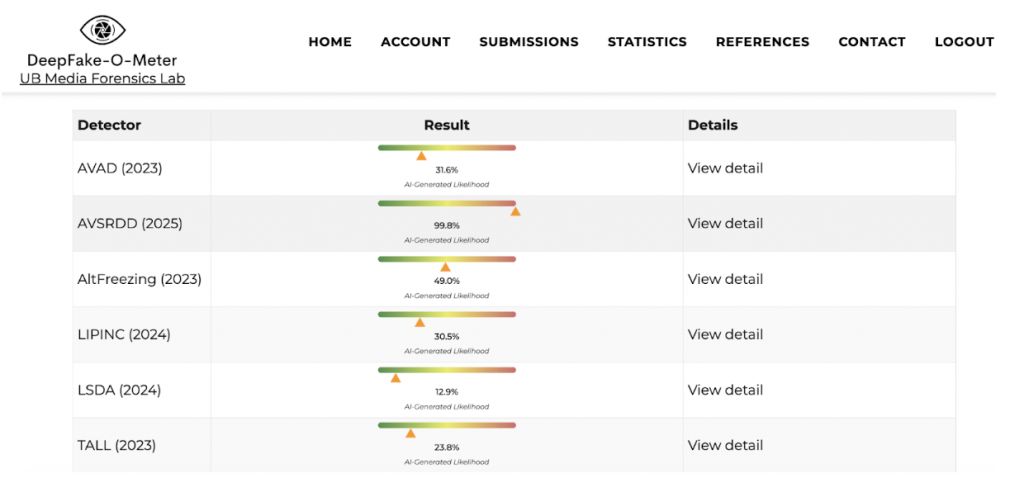Open View detail for LSDA (2024)

[725, 390]
